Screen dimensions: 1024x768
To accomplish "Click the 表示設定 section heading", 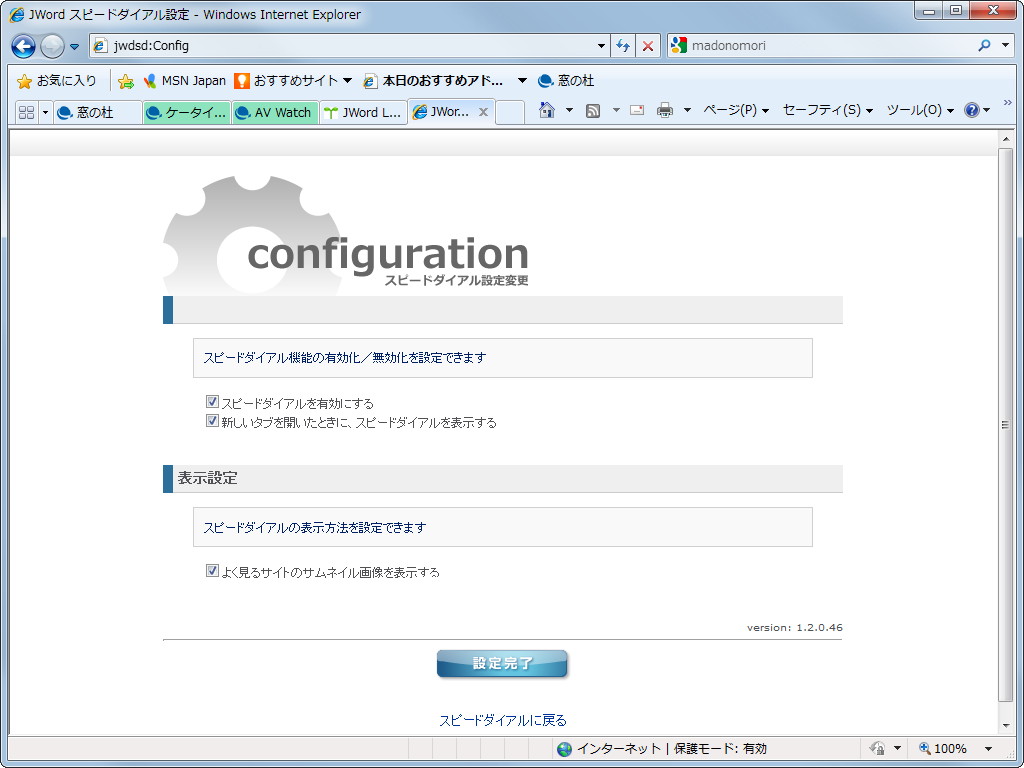I will (x=207, y=478).
